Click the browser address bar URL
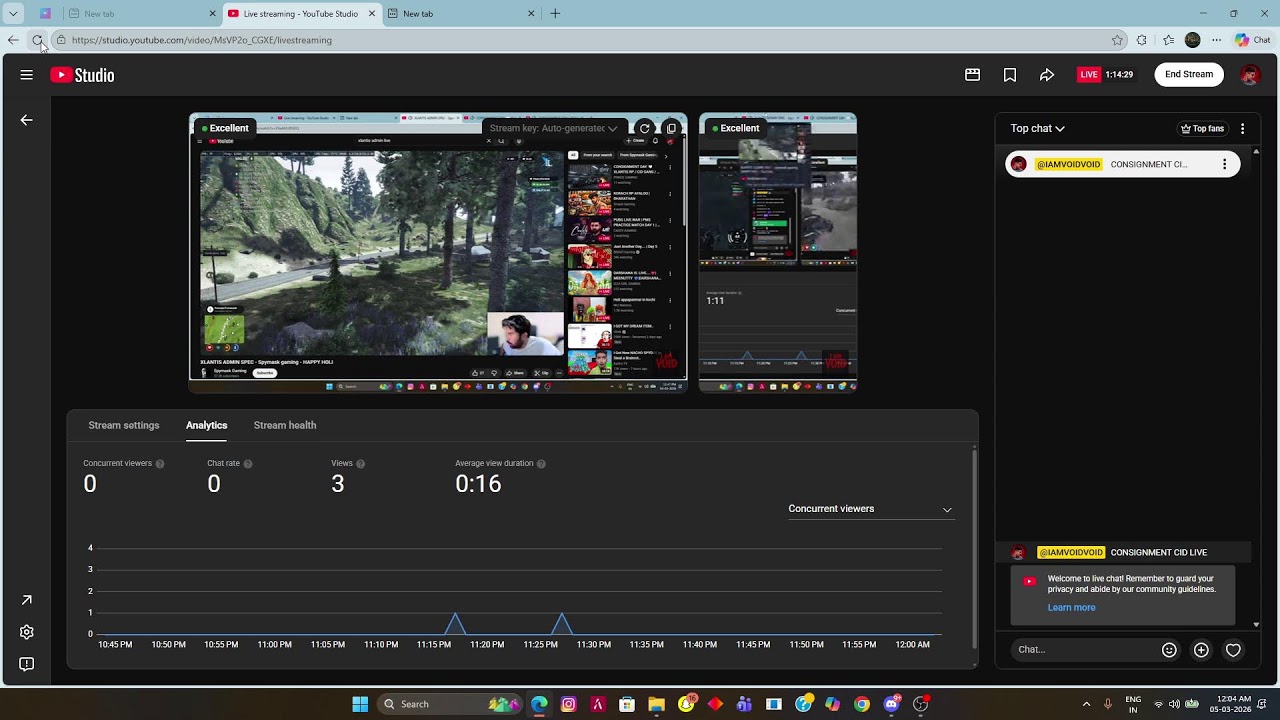 201,40
